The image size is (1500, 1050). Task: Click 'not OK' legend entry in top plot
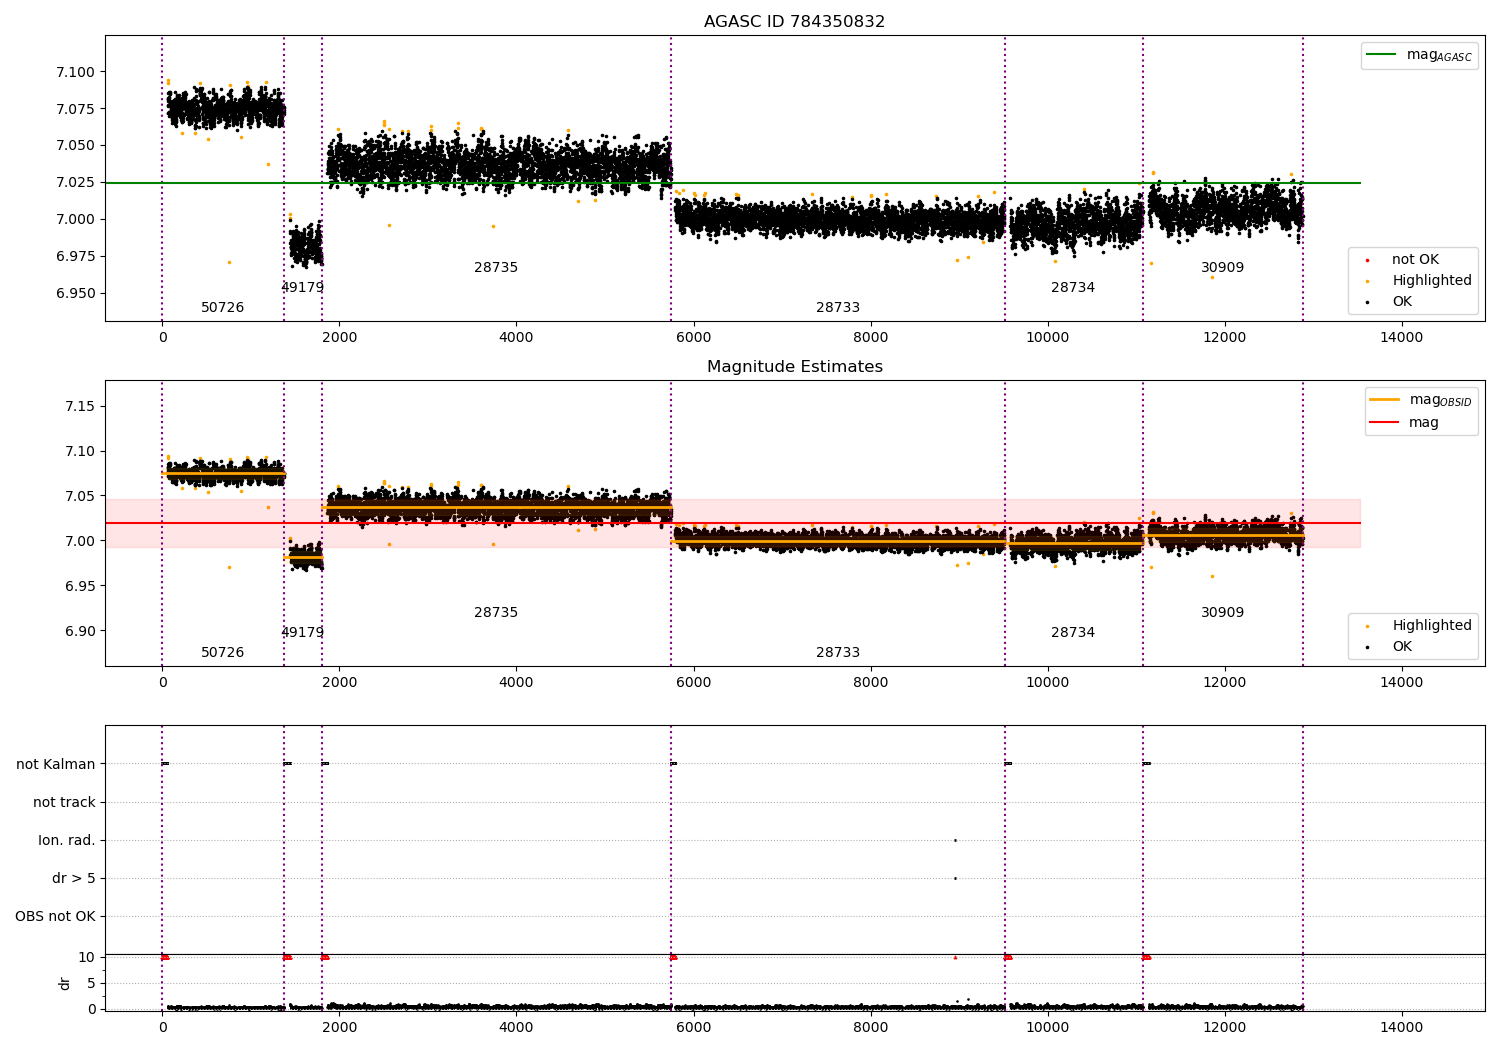1414,260
